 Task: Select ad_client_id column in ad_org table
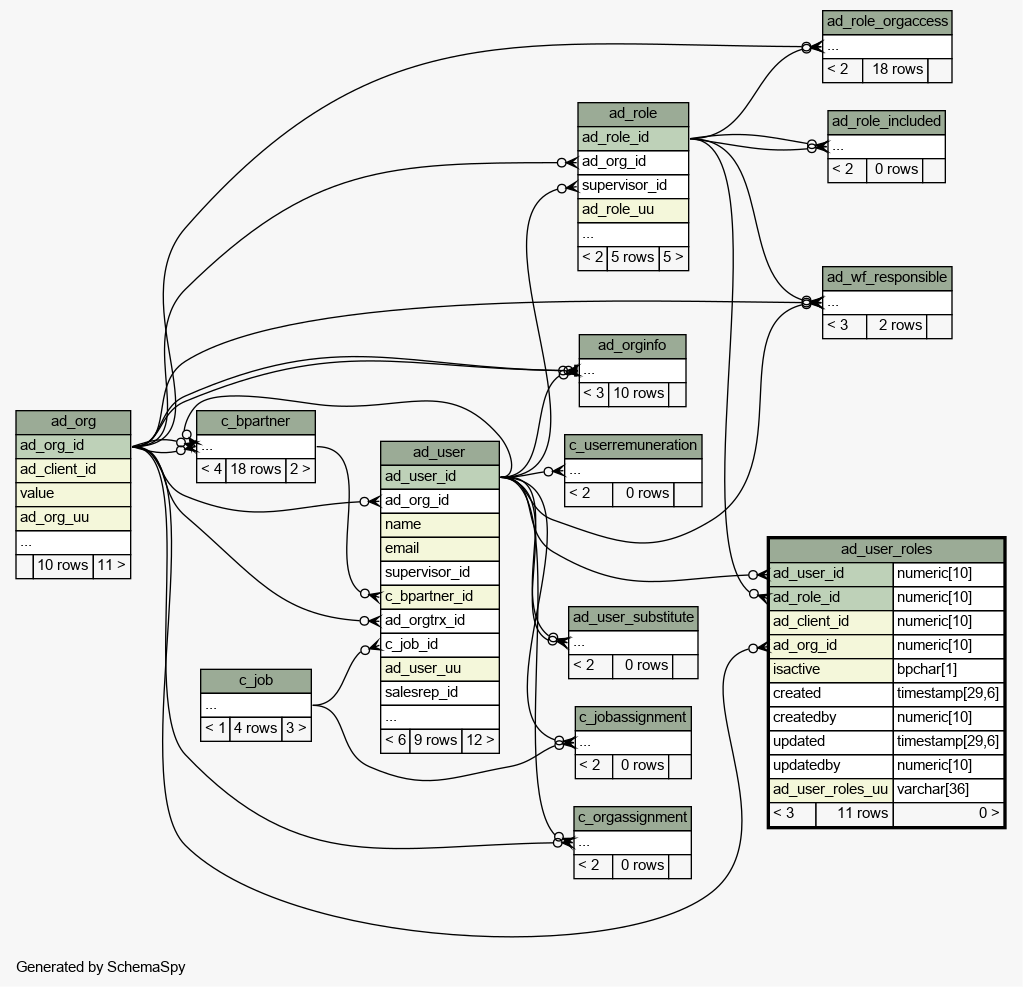(73, 470)
